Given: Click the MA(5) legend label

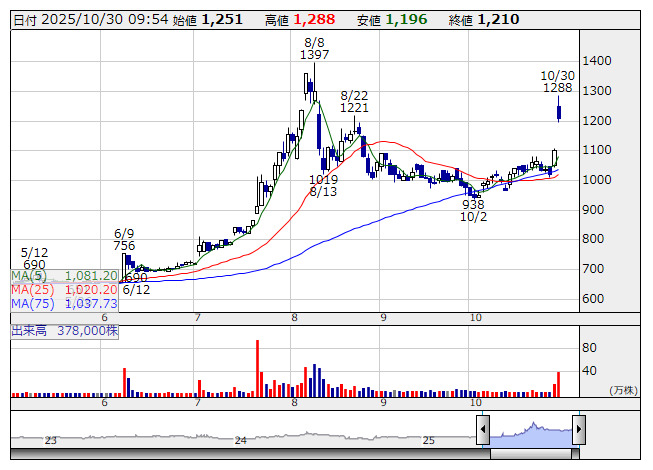Looking at the screenshot, I should pos(27,275).
